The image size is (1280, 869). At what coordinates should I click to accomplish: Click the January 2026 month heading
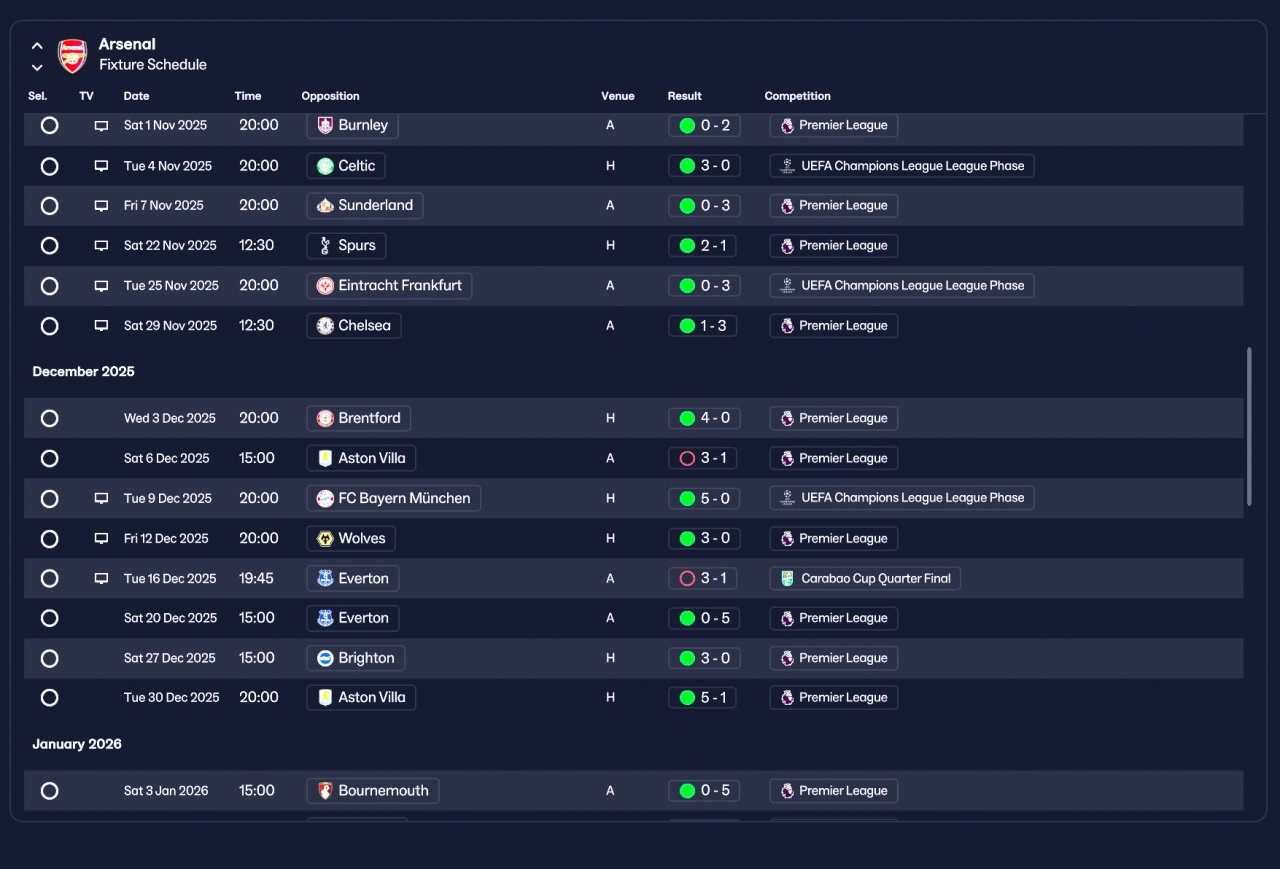pyautogui.click(x=77, y=745)
